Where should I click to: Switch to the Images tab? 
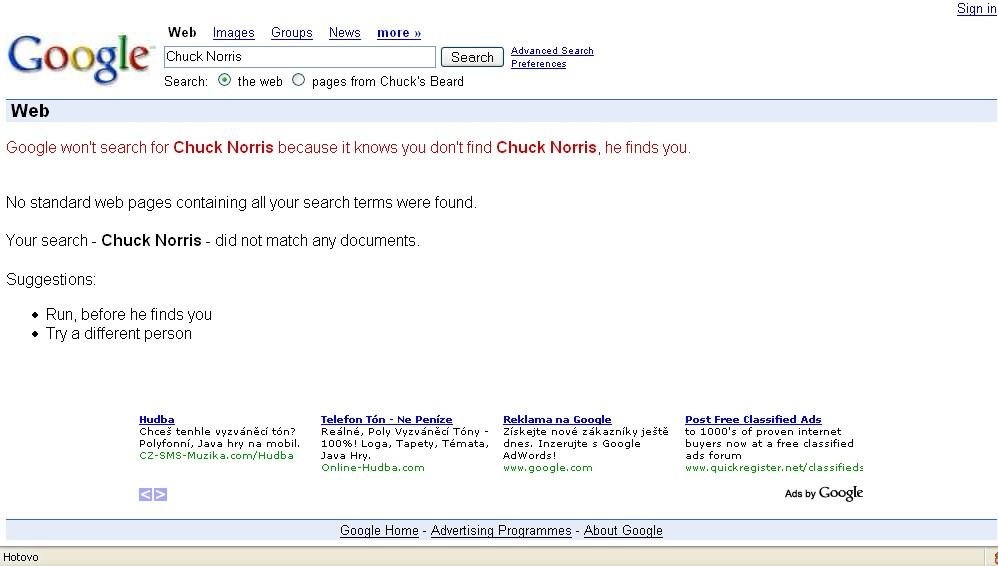pos(233,33)
